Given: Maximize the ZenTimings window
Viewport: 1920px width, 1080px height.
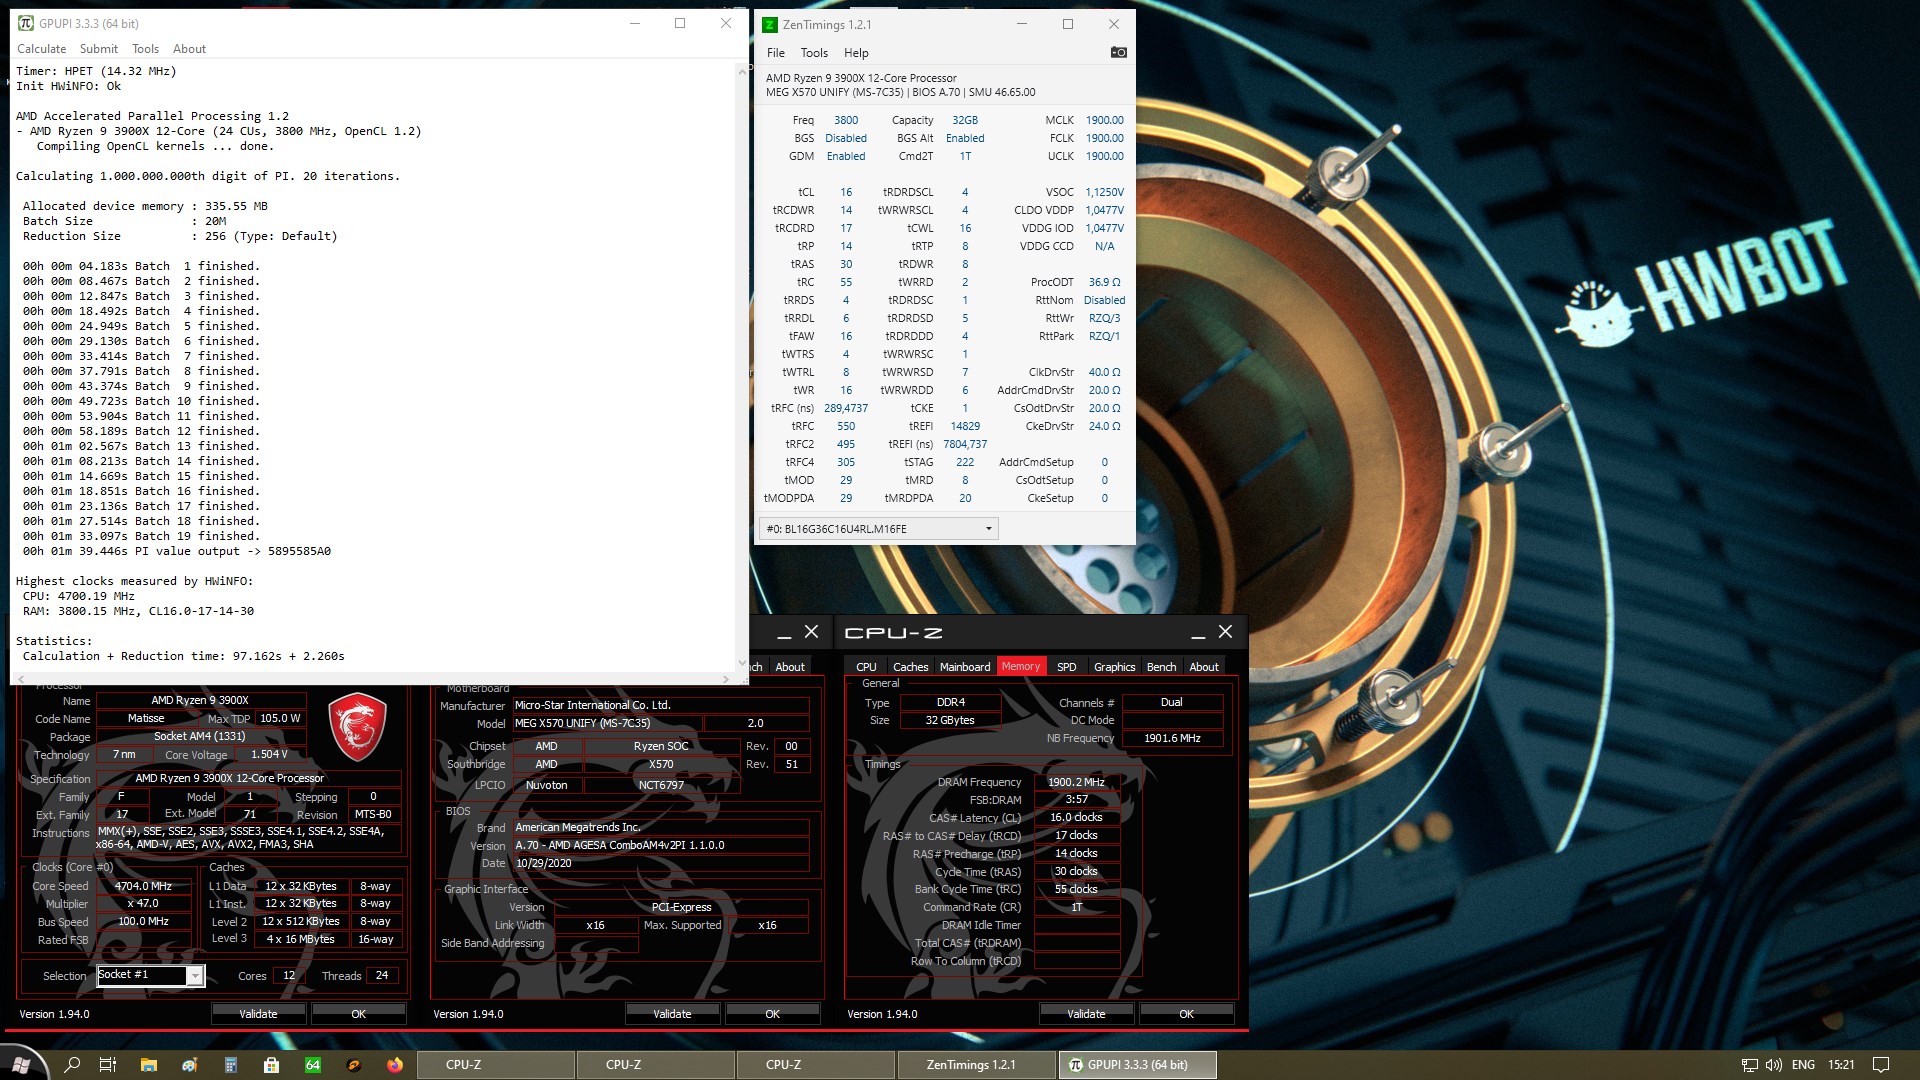Looking at the screenshot, I should click(1068, 24).
